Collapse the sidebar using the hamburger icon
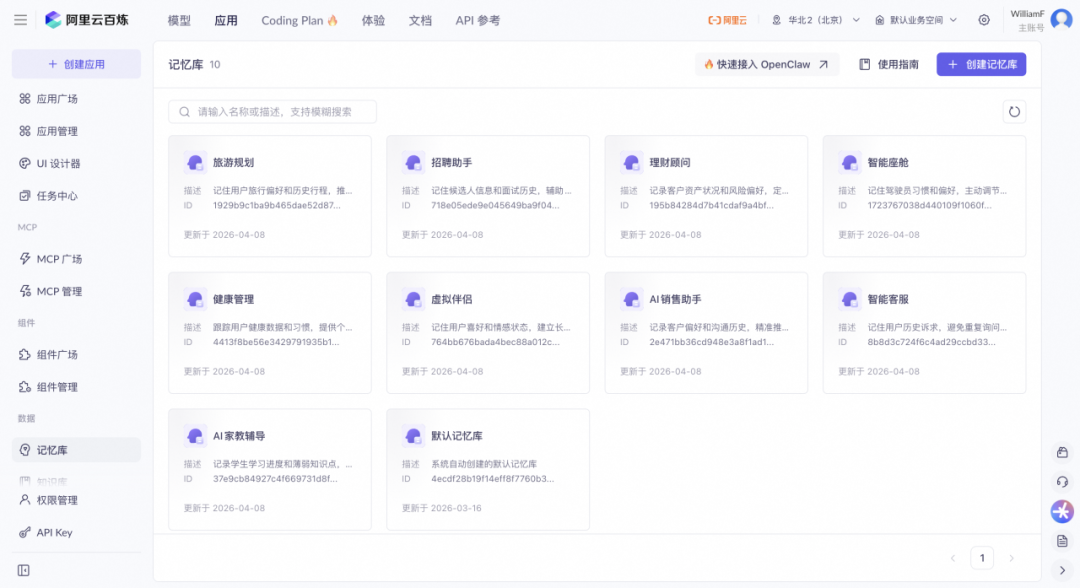Screen dimensions: 1080x588 tap(20, 19)
